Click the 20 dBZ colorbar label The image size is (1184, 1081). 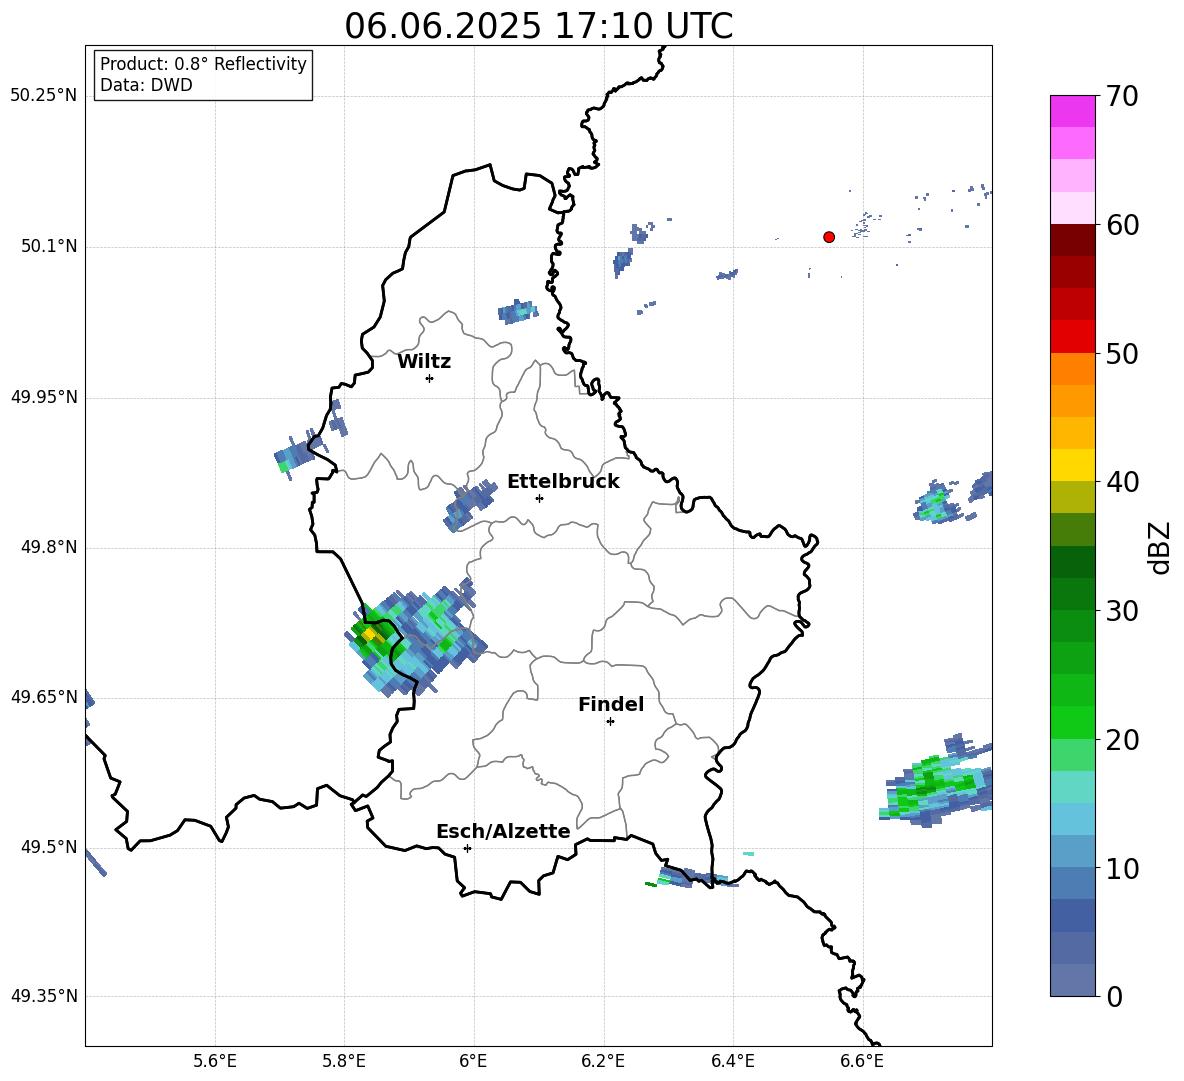tap(1122, 740)
